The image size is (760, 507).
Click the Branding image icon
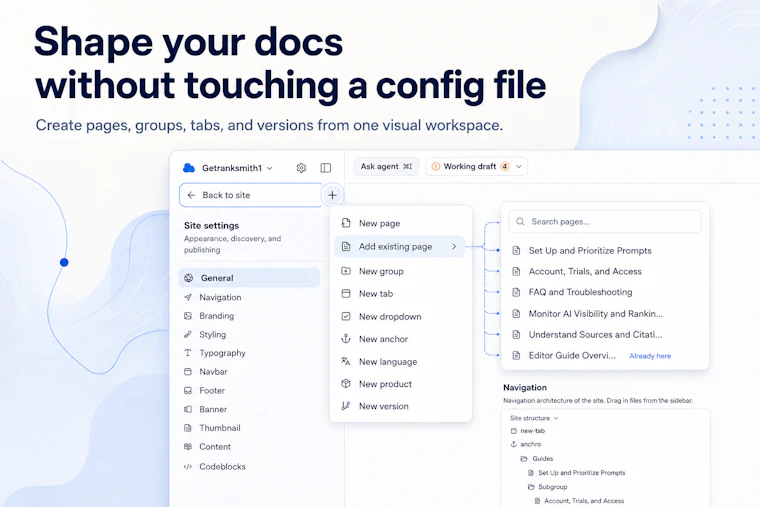pyautogui.click(x=188, y=316)
